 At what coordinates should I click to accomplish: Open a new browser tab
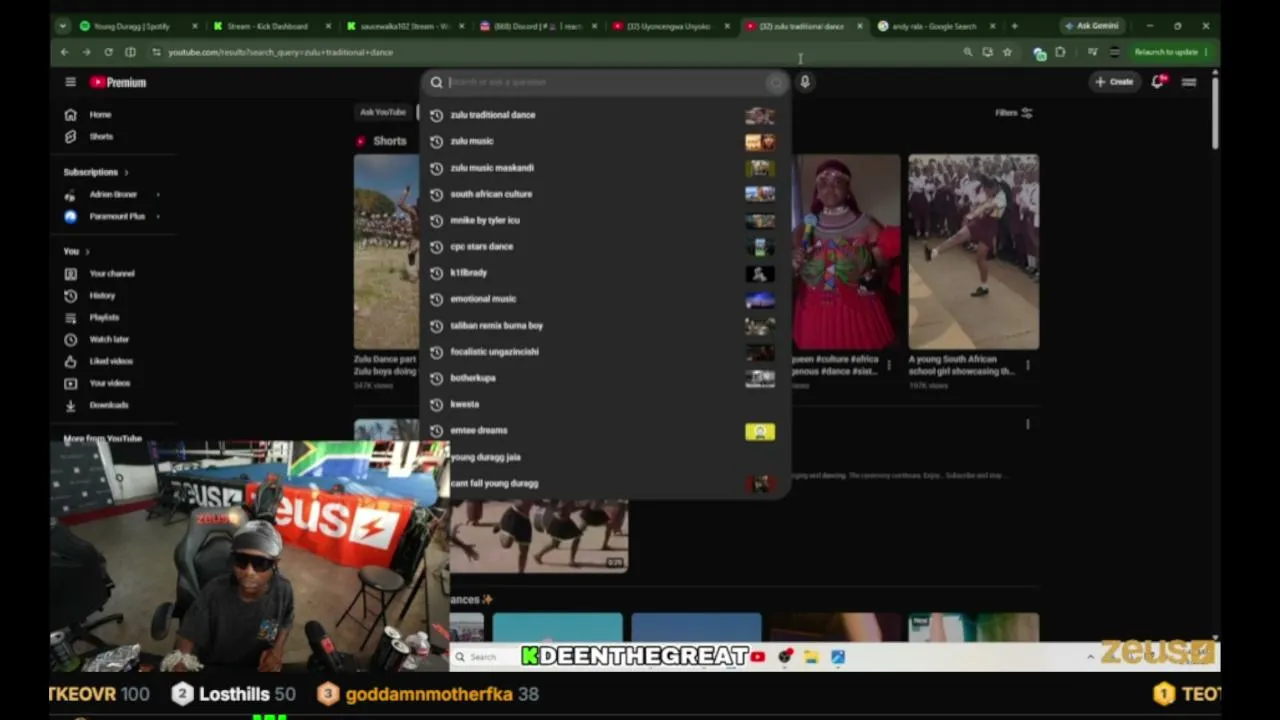1014,26
